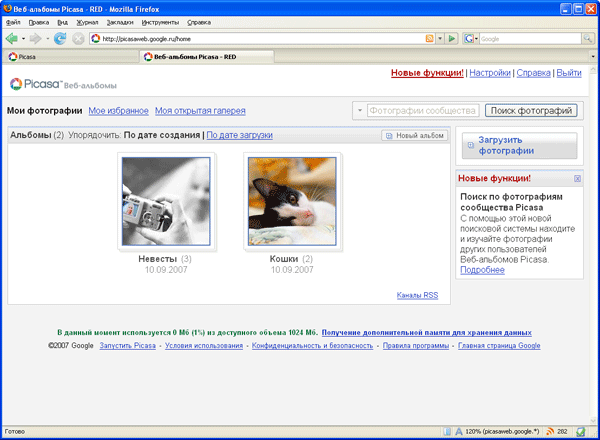
Task: Select the Веб-альбомы Picasa - RED tab
Action: (207, 57)
